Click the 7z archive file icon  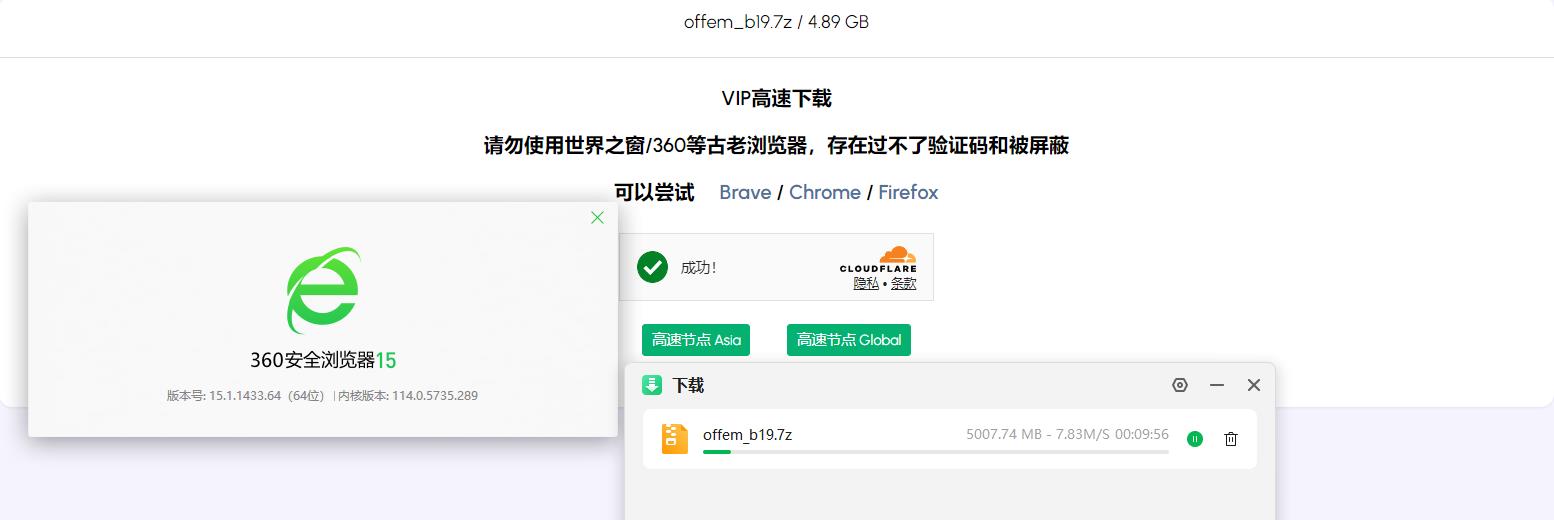pyautogui.click(x=675, y=438)
